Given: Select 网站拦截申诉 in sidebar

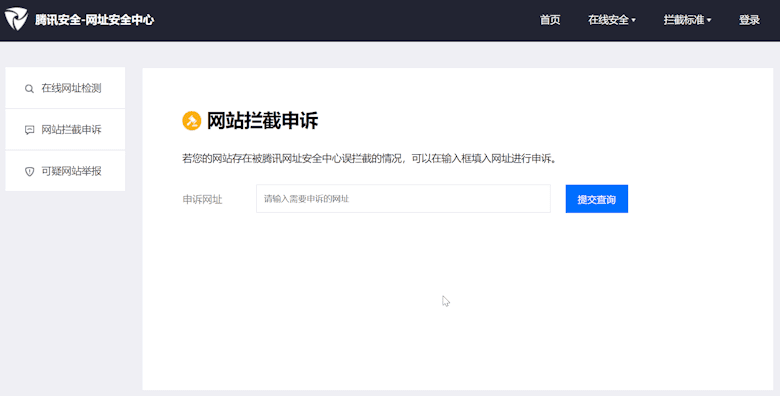Looking at the screenshot, I should [65, 129].
